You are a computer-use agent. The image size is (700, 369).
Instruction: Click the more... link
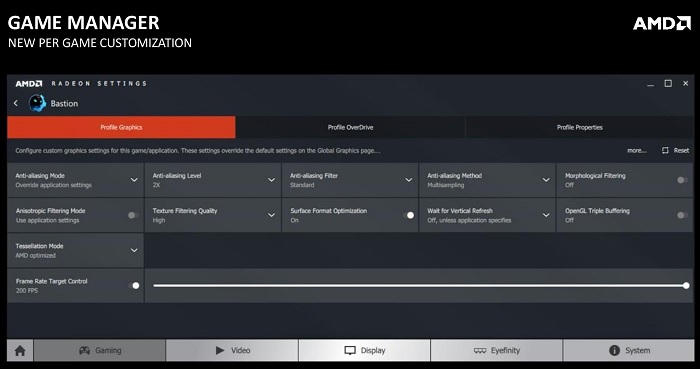[x=637, y=150]
